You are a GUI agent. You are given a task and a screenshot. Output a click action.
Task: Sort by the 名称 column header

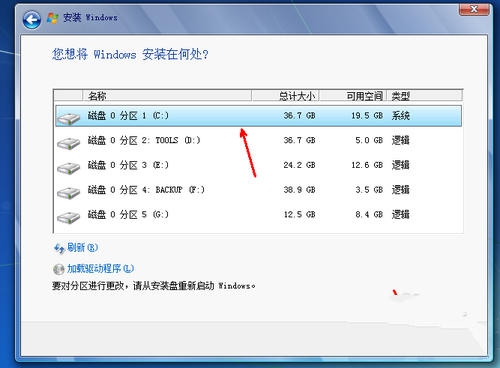tap(167, 96)
